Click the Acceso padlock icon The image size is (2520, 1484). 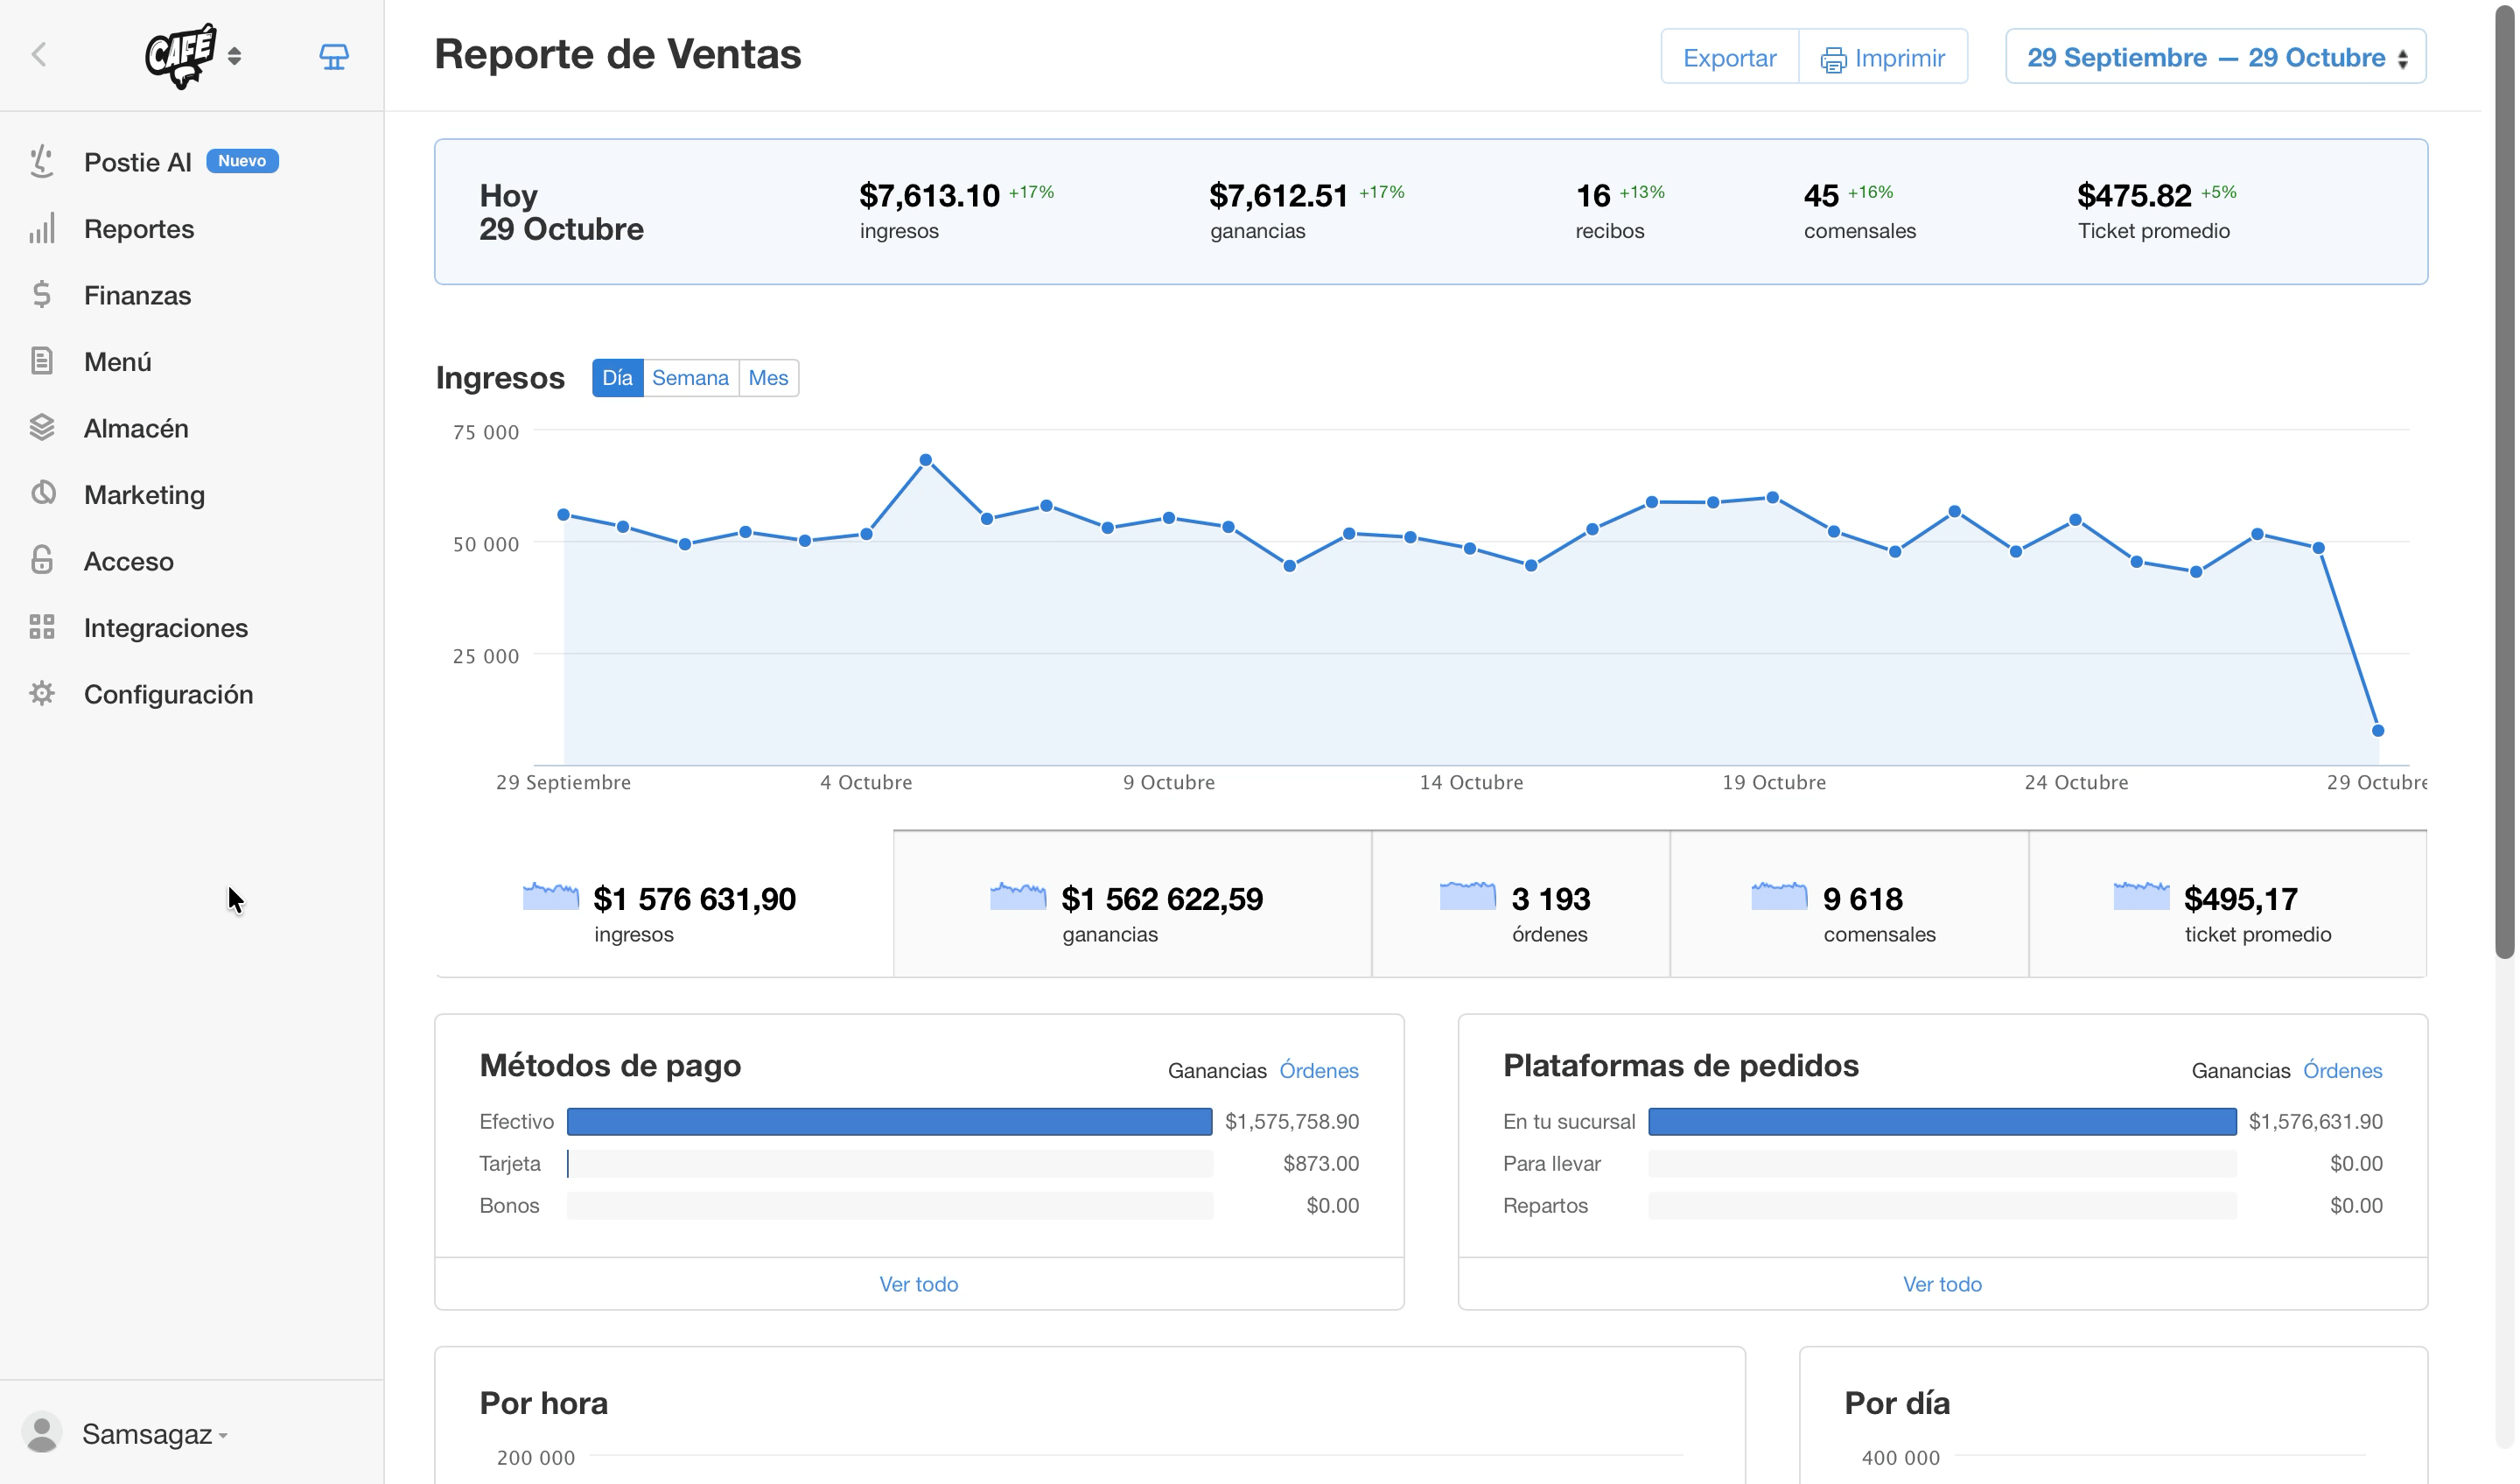[42, 560]
